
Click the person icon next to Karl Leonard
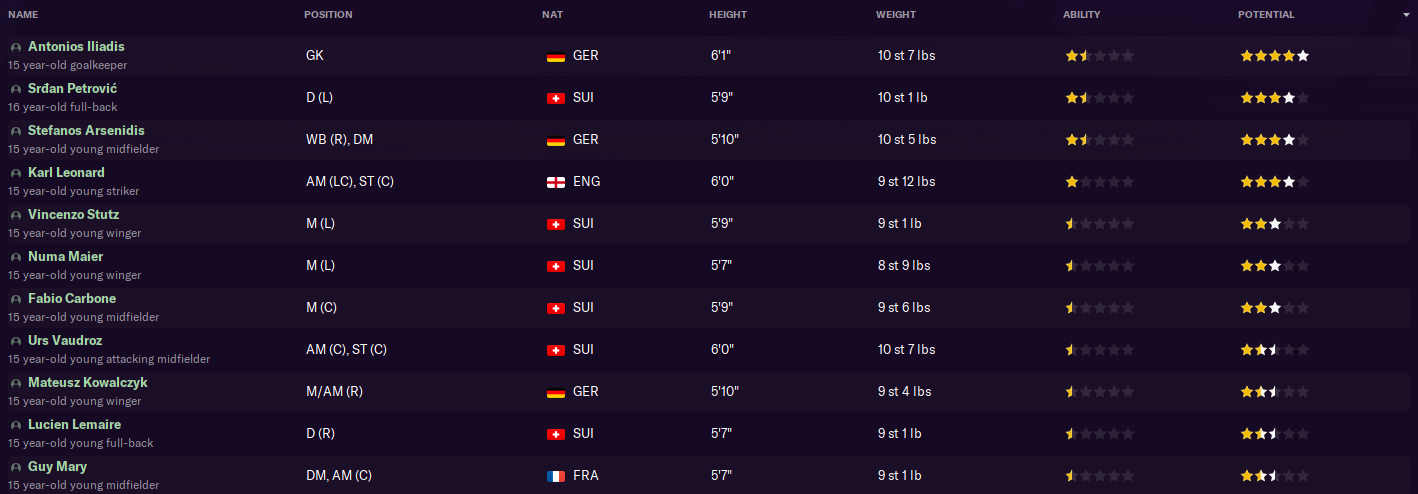point(15,173)
